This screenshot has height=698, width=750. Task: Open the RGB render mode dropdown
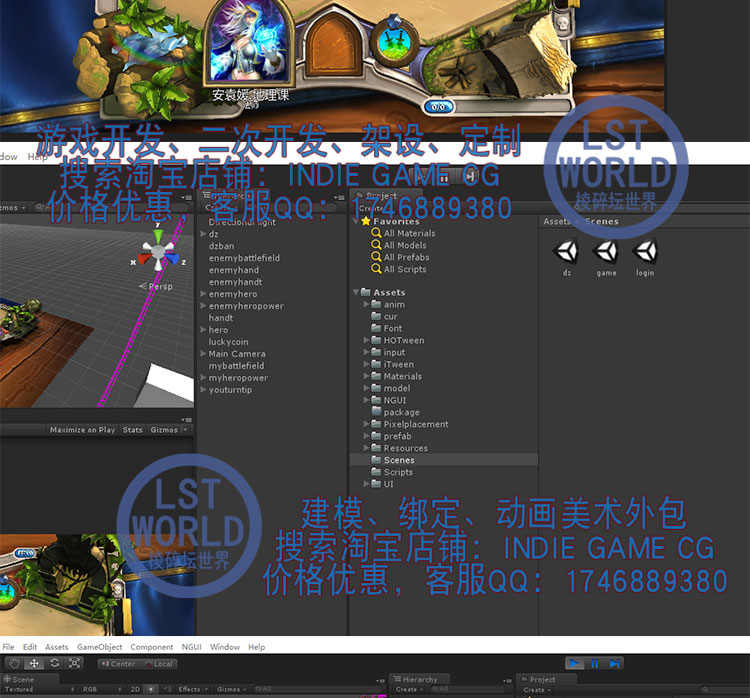[101, 689]
